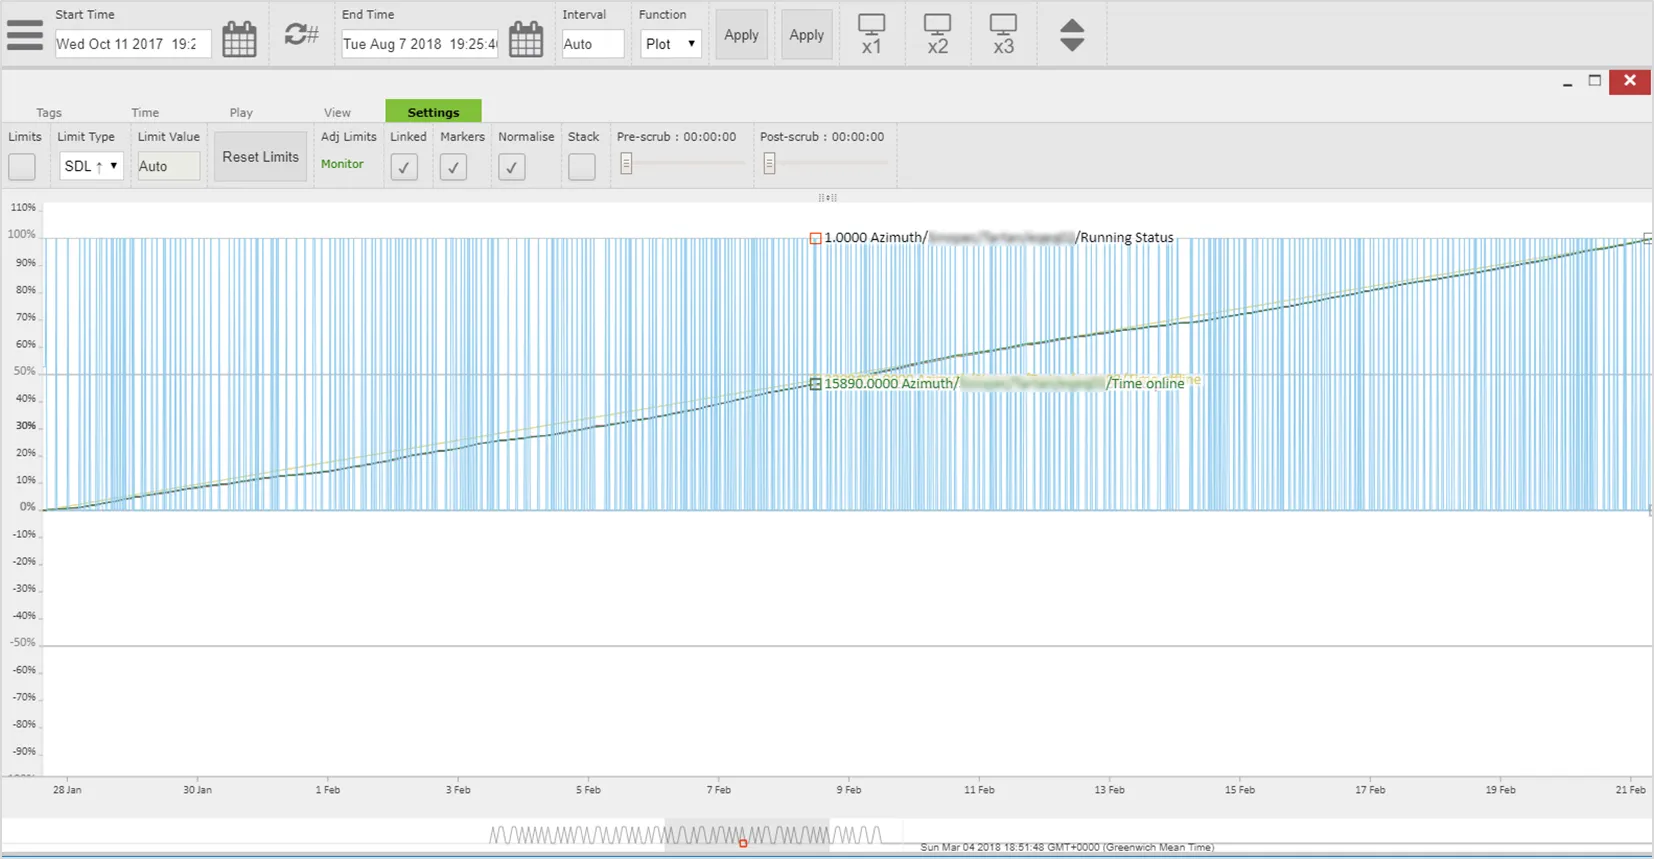Viewport: 1654px width, 859px height.
Task: Select the x3 monitor layout
Action: click(x=1003, y=34)
